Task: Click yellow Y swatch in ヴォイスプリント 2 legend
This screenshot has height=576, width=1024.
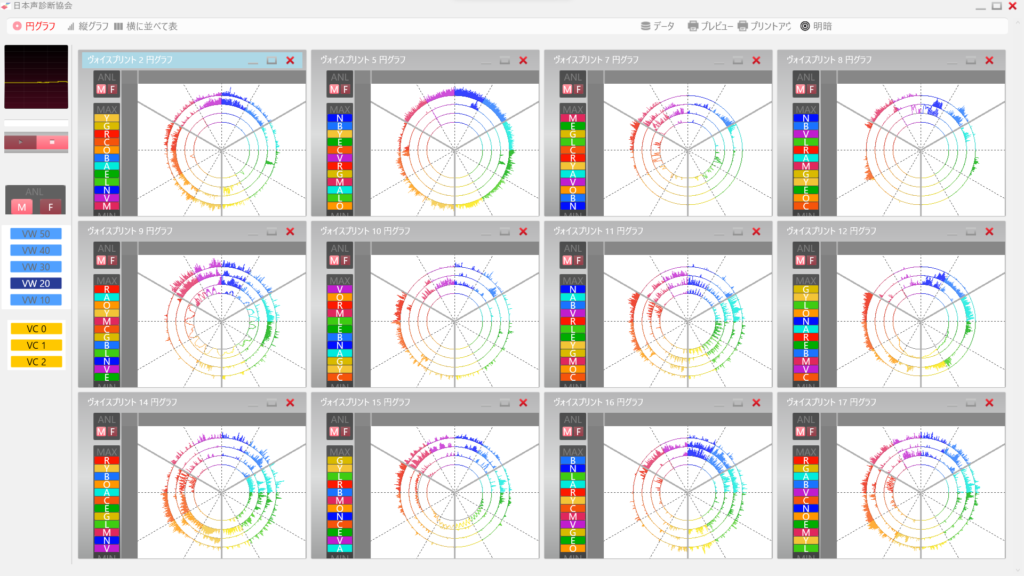Action: tap(106, 118)
